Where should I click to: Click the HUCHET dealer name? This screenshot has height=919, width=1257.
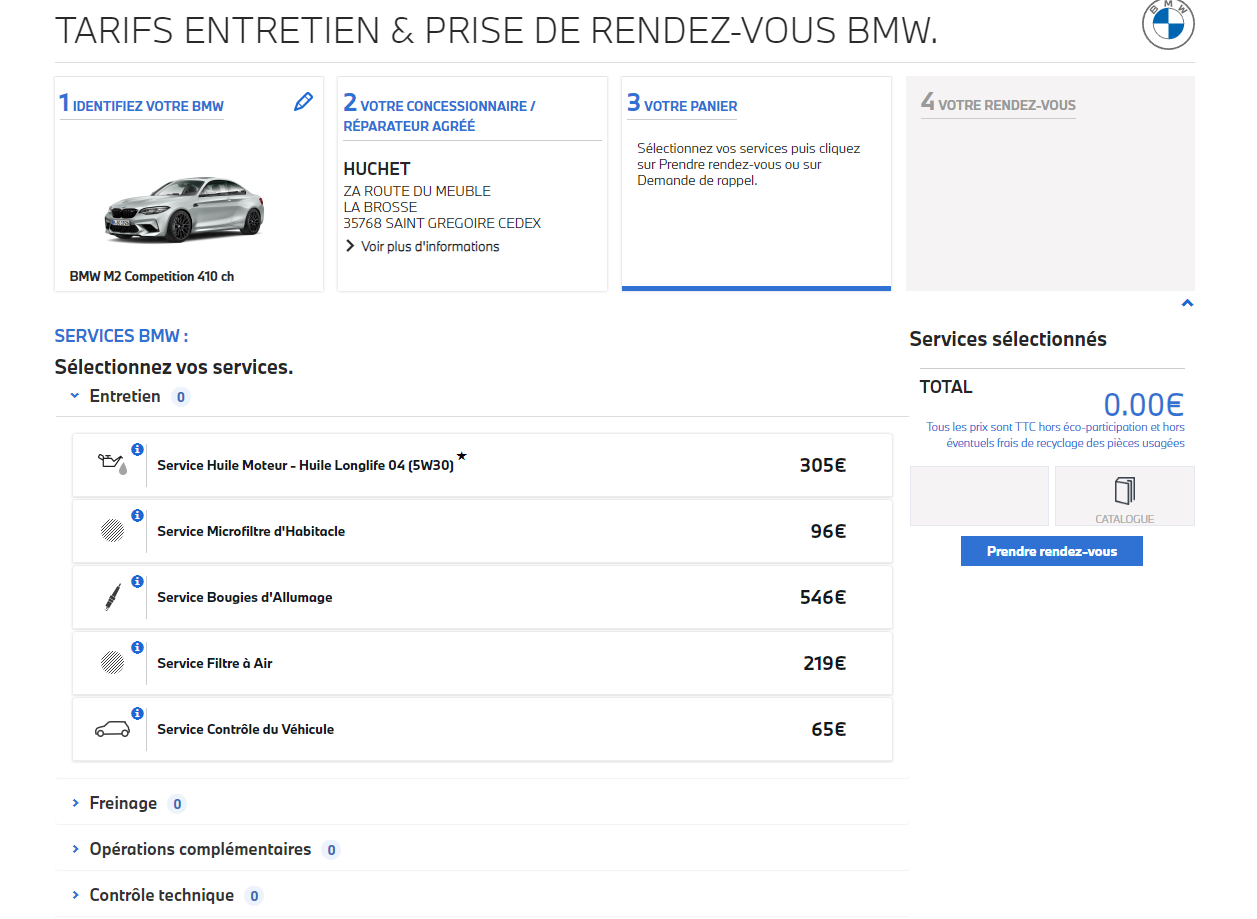[x=377, y=169]
